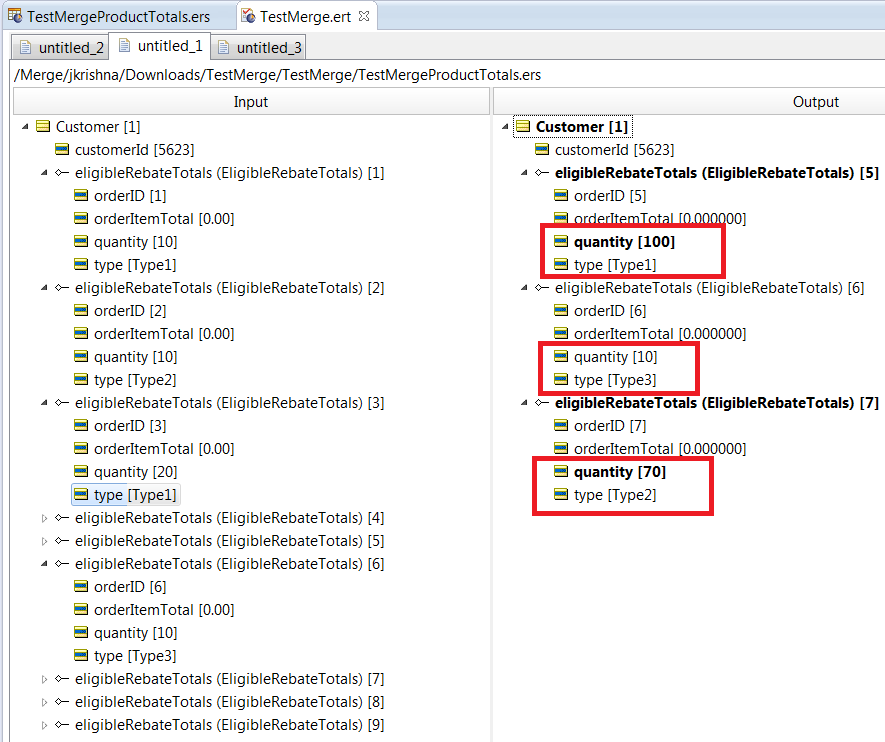Click the Input Customer entity icon
The image size is (885, 742).
click(x=43, y=126)
